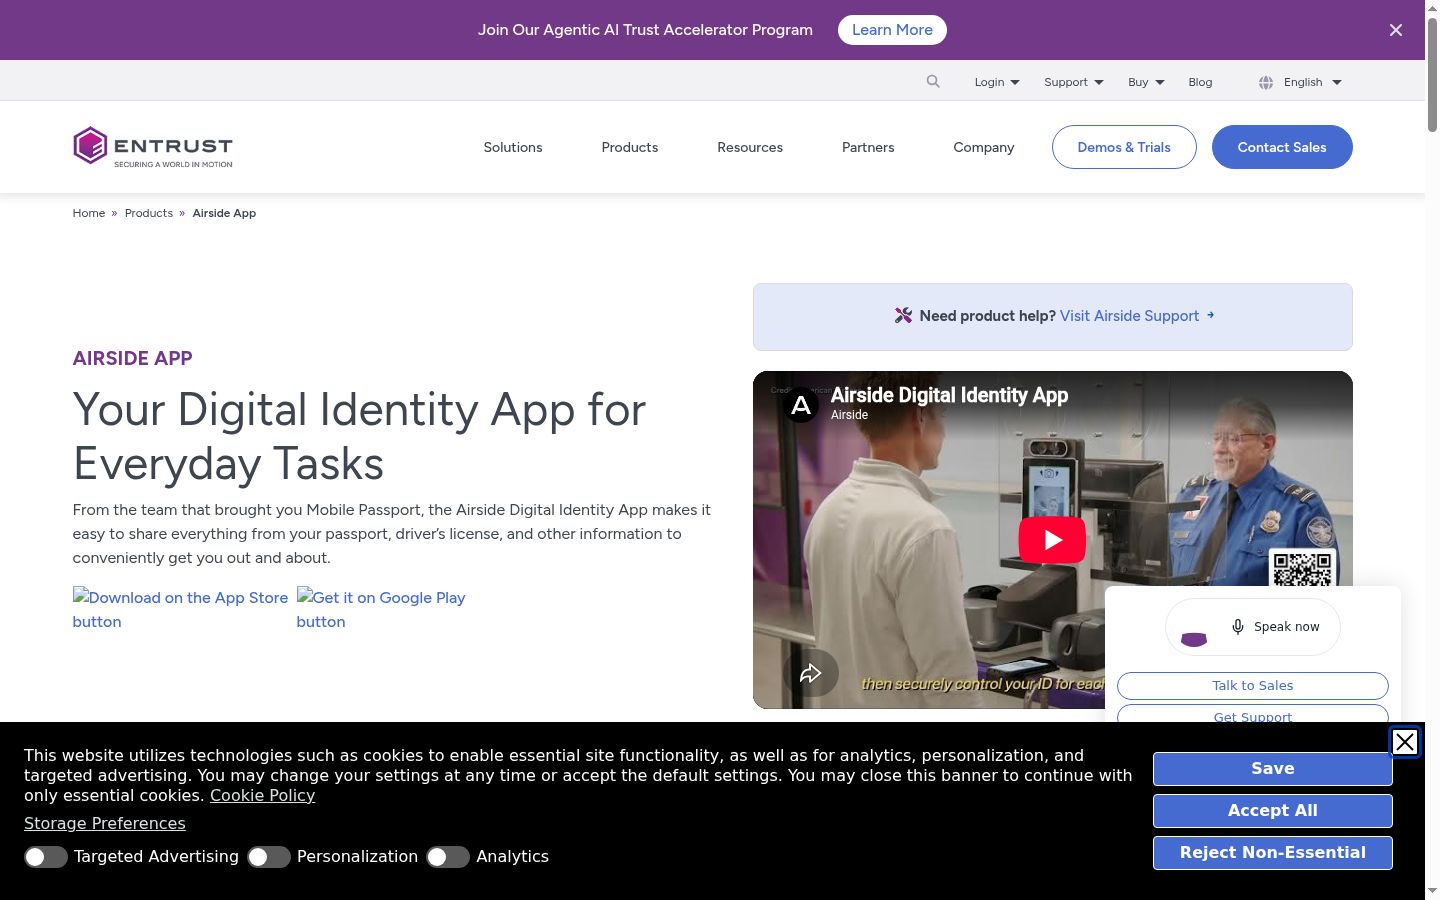Click the page vertical scrollbar
1440x900 pixels.
pyautogui.click(x=1432, y=450)
